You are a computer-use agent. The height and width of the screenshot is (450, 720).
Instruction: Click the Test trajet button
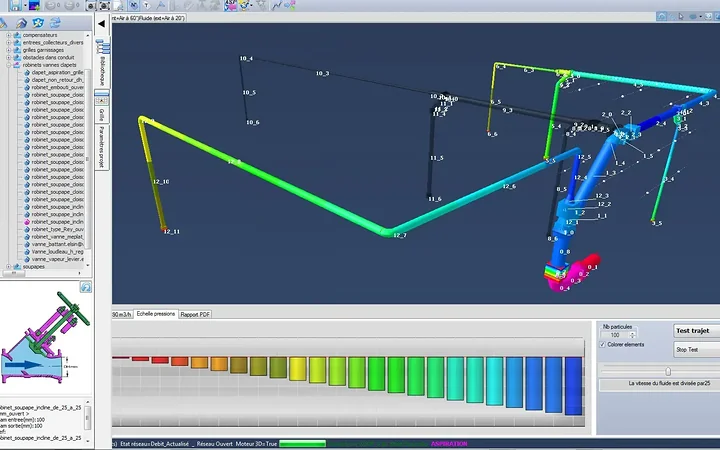pos(697,331)
